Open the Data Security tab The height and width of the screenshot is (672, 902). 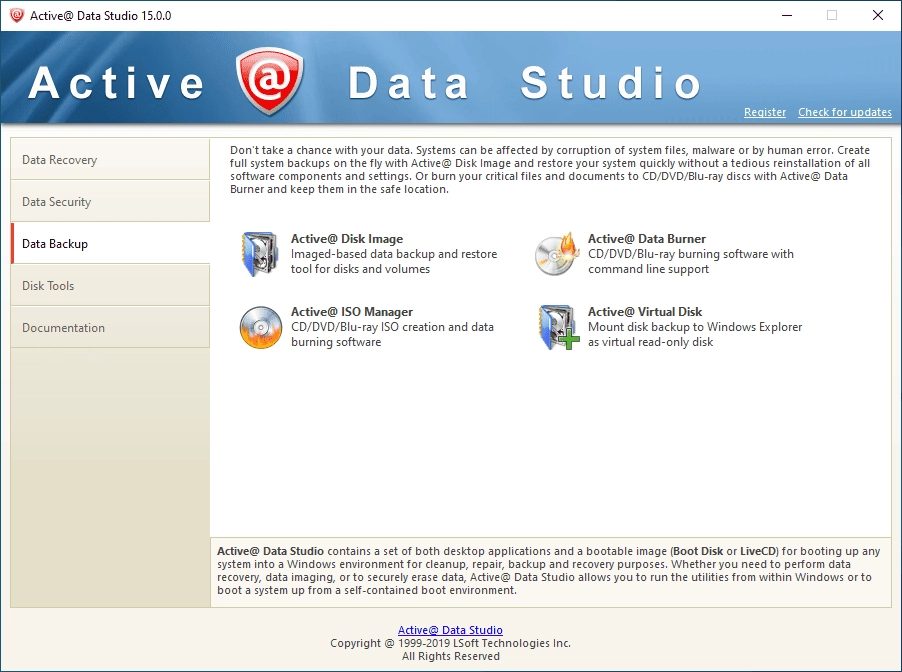point(110,201)
